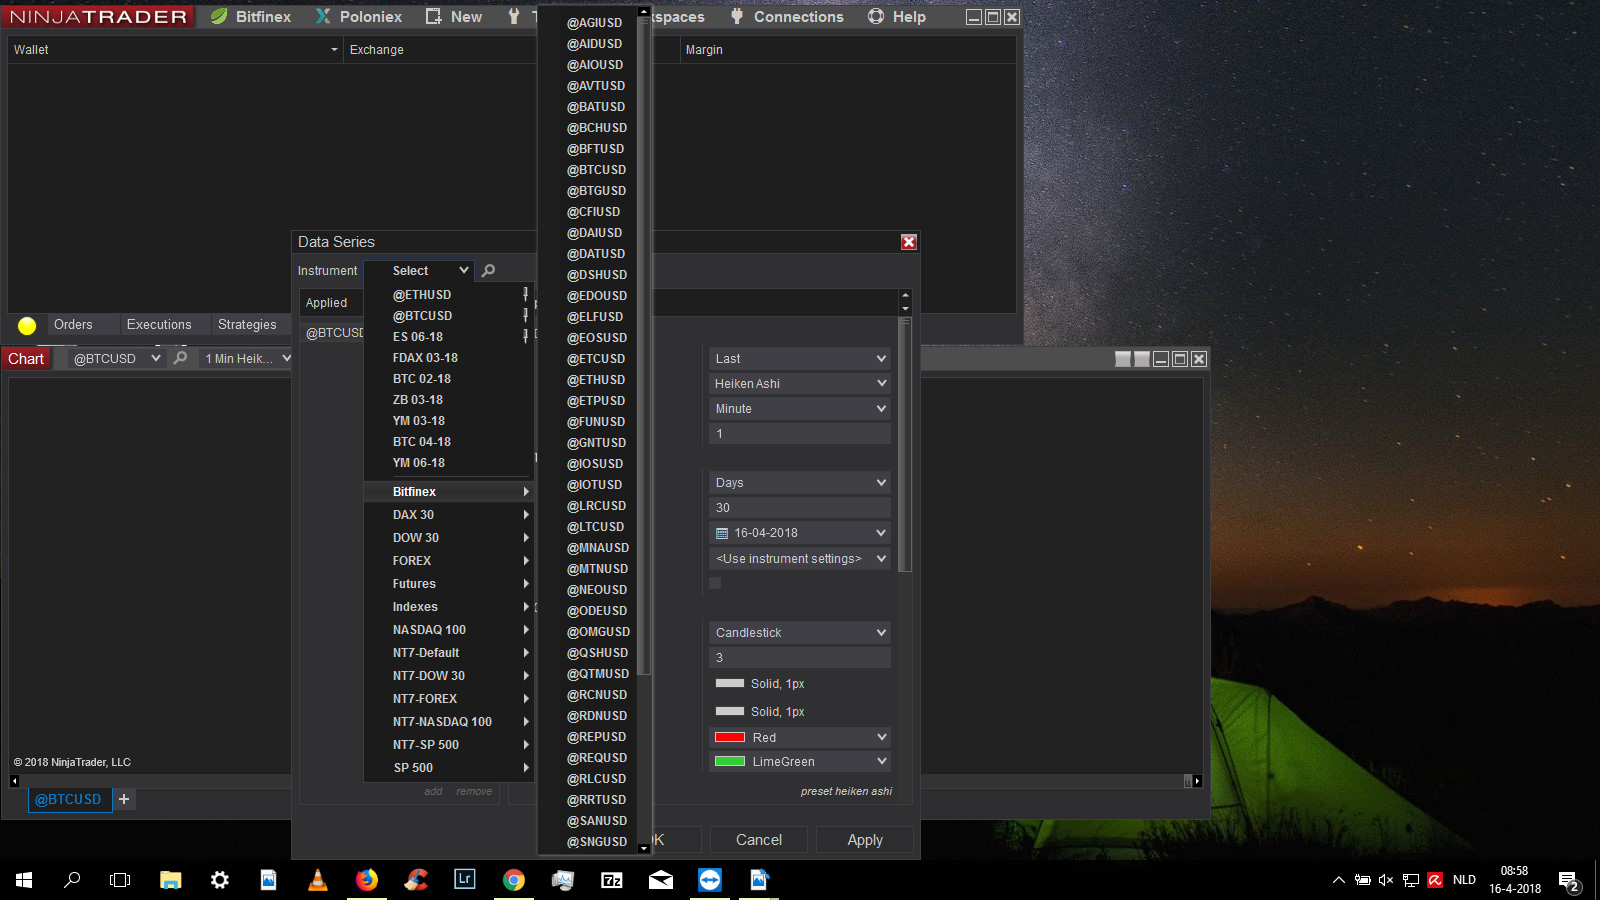Click the Bitfinex leaf icon in NinjaTrader's menu bar
Viewport: 1600px width, 900px height.
pyautogui.click(x=219, y=16)
